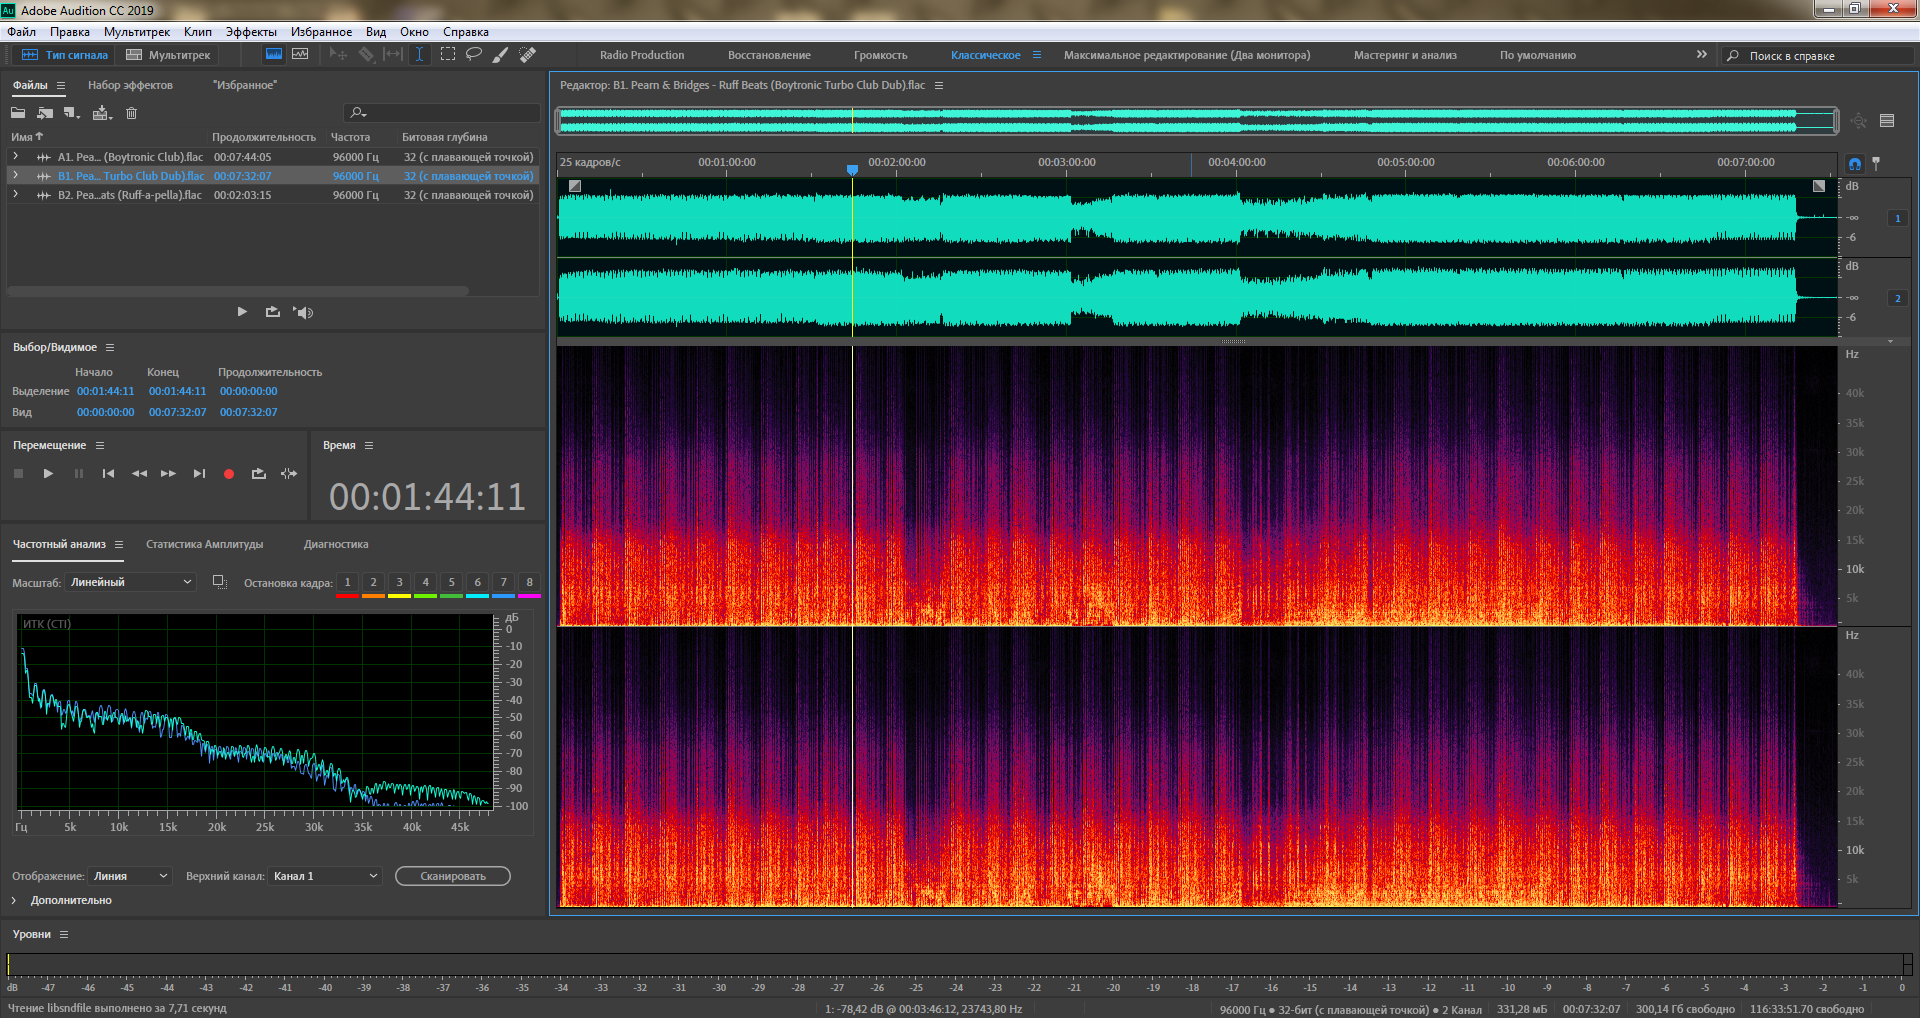Pick the Paintbrush selection tool
The height and width of the screenshot is (1018, 1920).
(x=501, y=55)
